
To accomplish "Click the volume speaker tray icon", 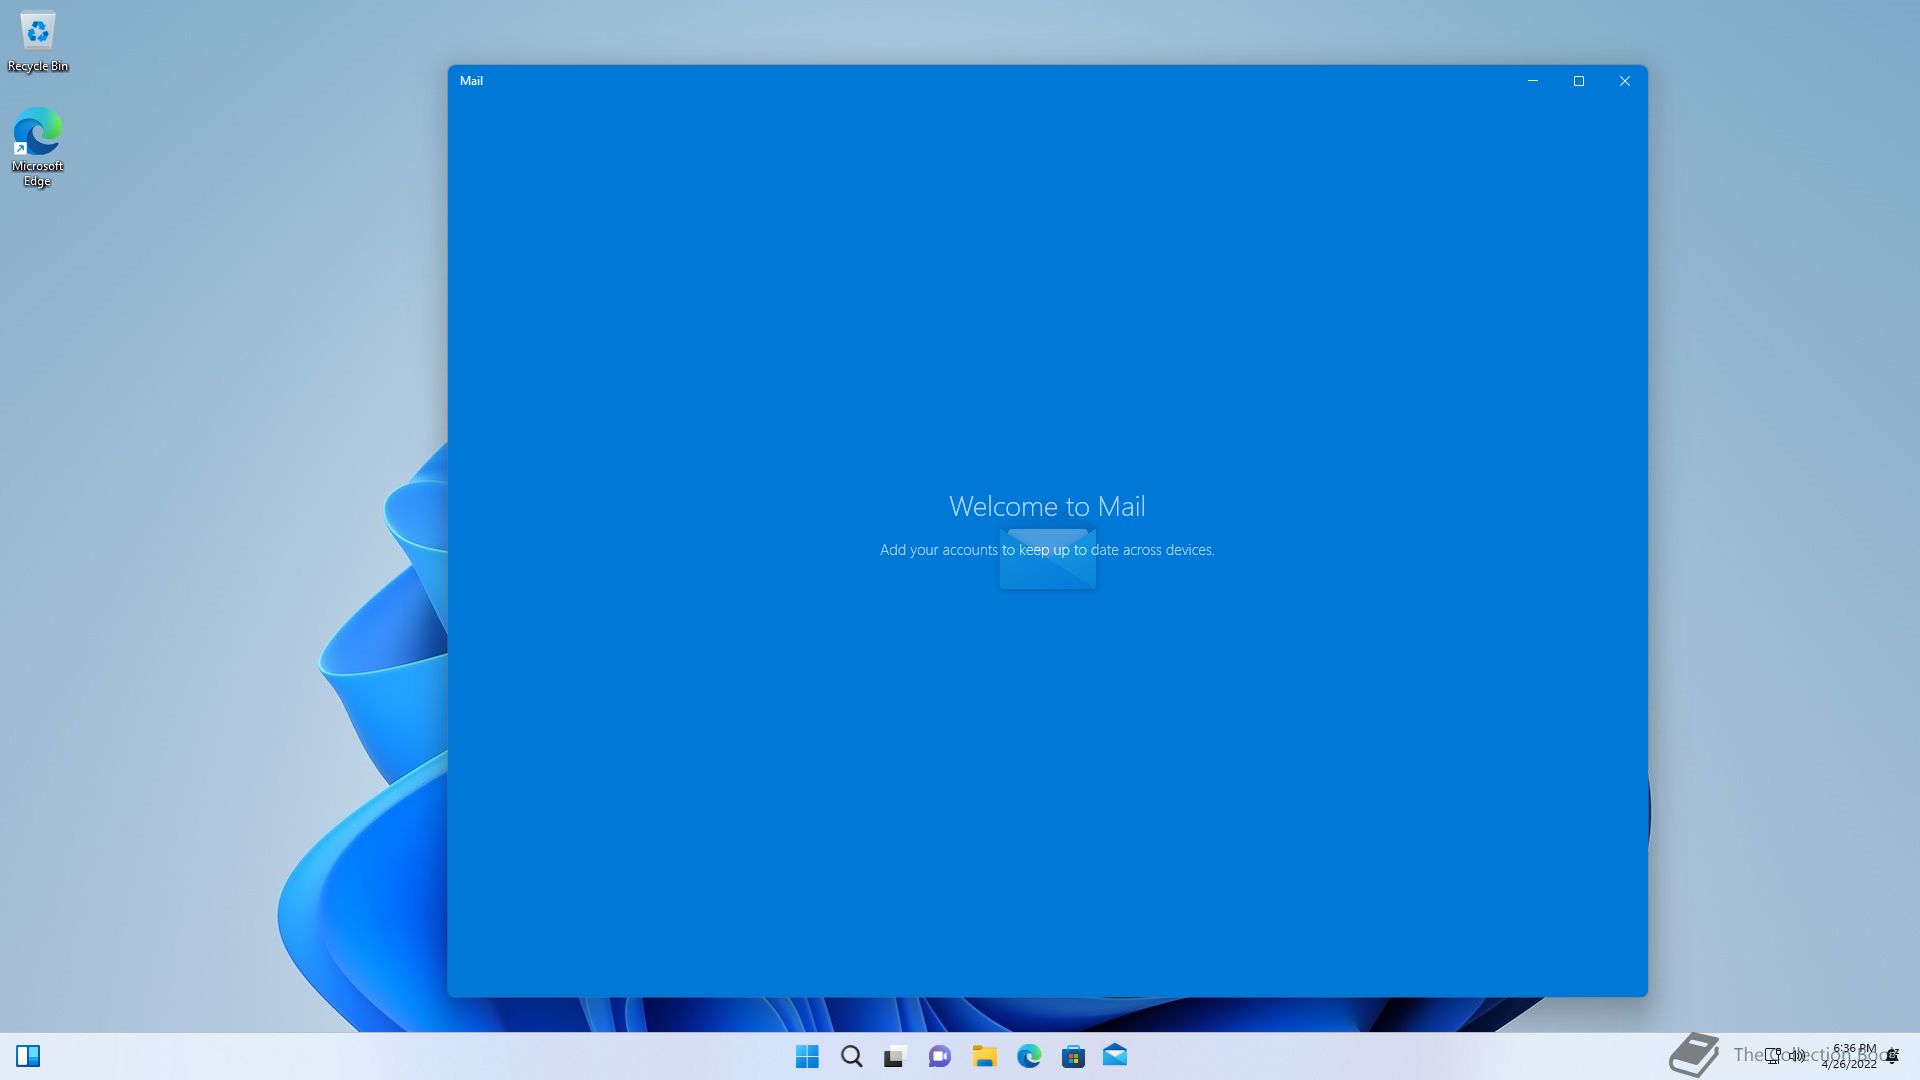I will click(1798, 1055).
